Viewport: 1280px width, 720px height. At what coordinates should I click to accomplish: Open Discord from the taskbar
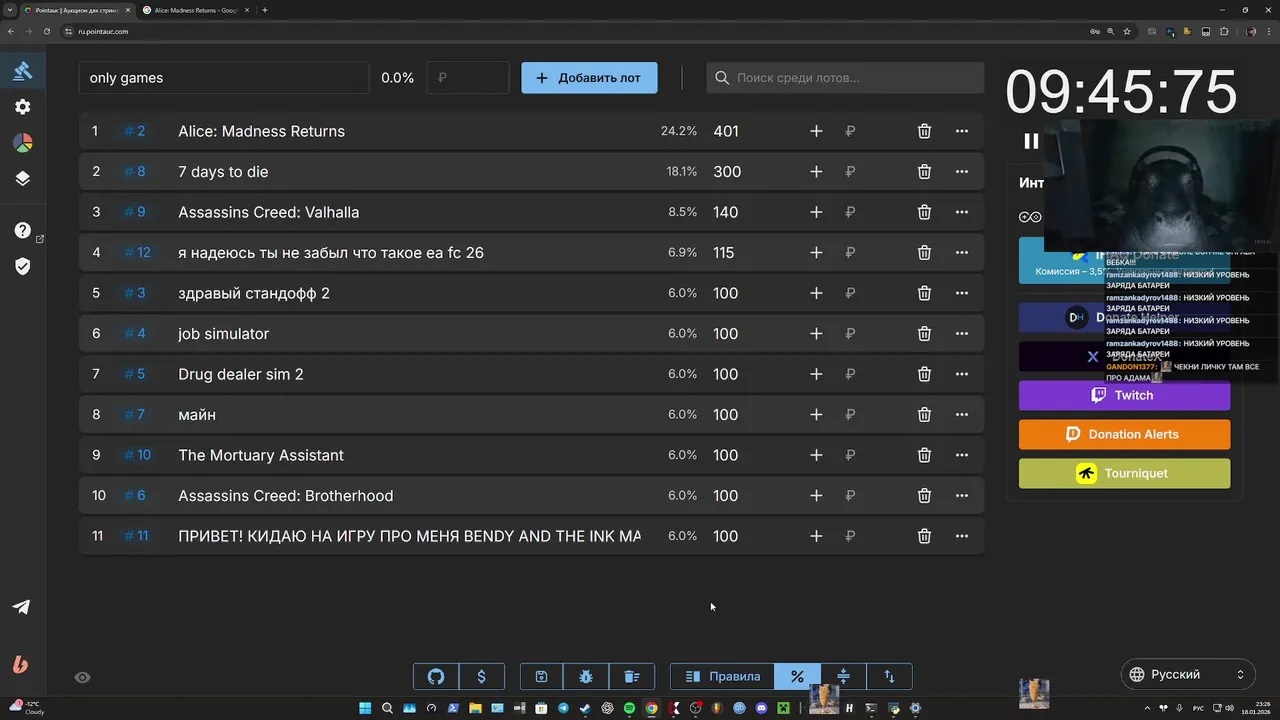pos(761,708)
